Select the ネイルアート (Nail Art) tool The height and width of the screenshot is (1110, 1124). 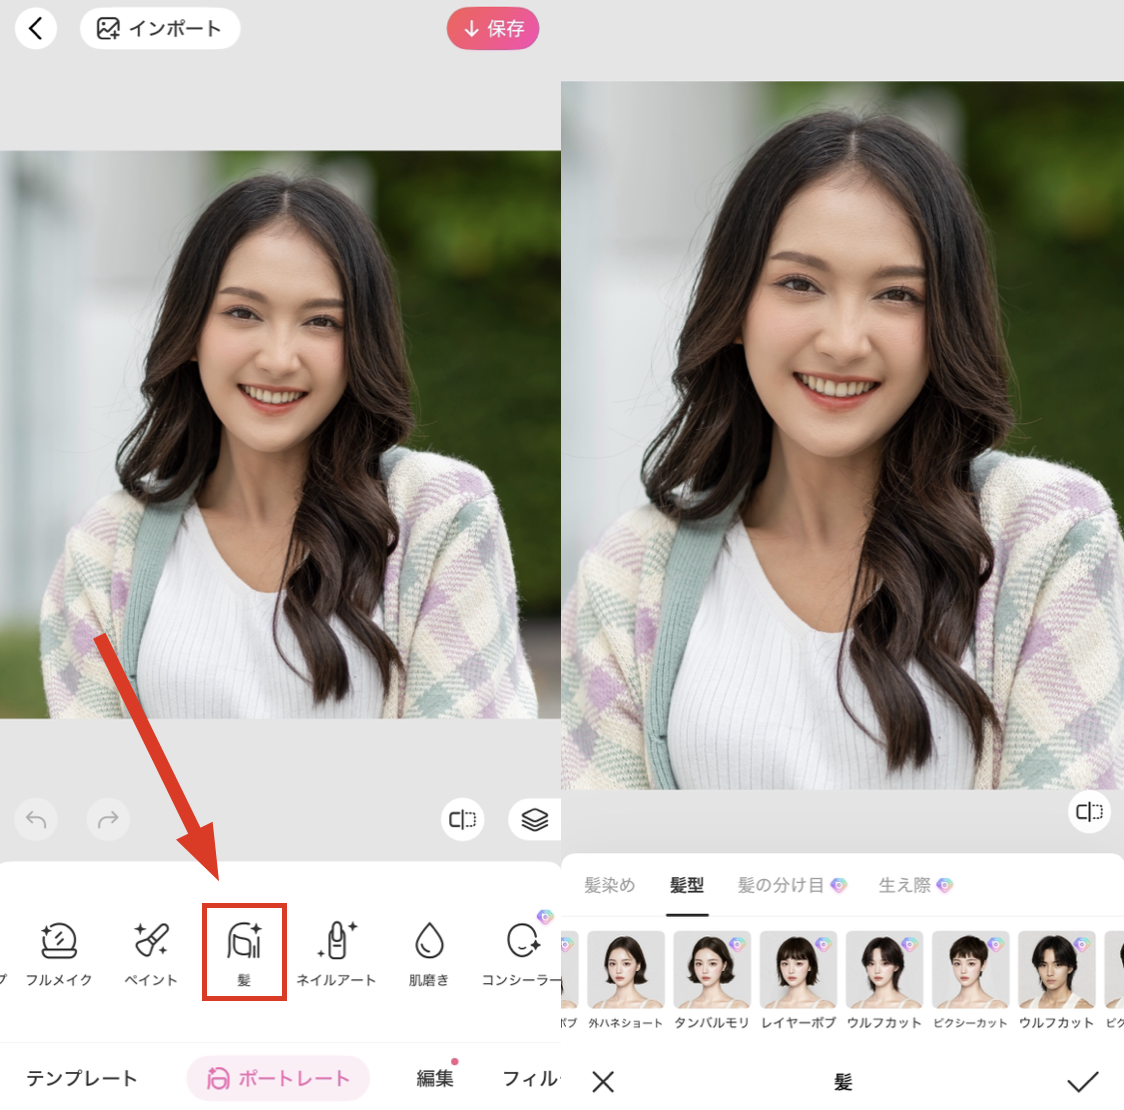pos(336,950)
